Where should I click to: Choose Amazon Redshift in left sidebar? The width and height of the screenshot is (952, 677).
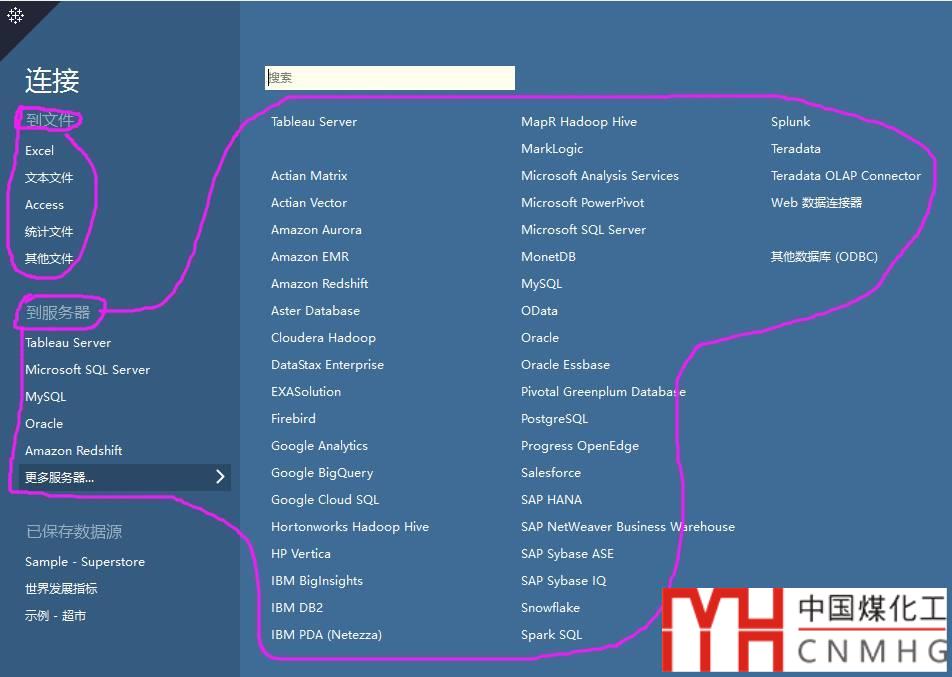tap(73, 451)
